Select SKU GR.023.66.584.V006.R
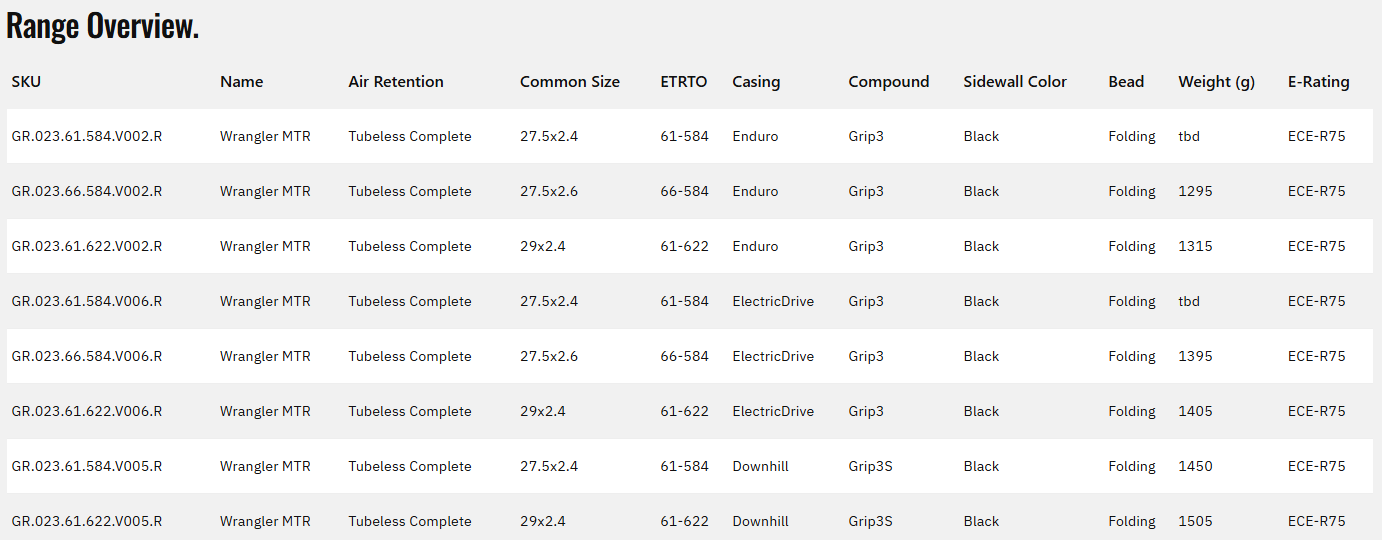Image resolution: width=1382 pixels, height=540 pixels. click(x=87, y=356)
